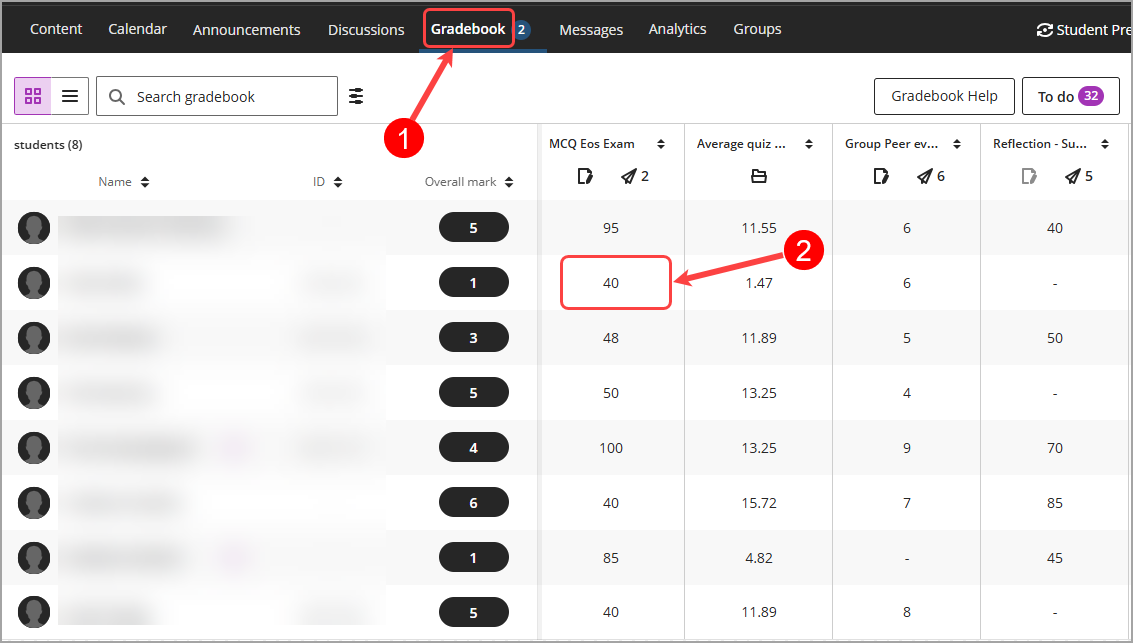Select Average quiz value 1.47
This screenshot has width=1133, height=643.
(x=759, y=282)
